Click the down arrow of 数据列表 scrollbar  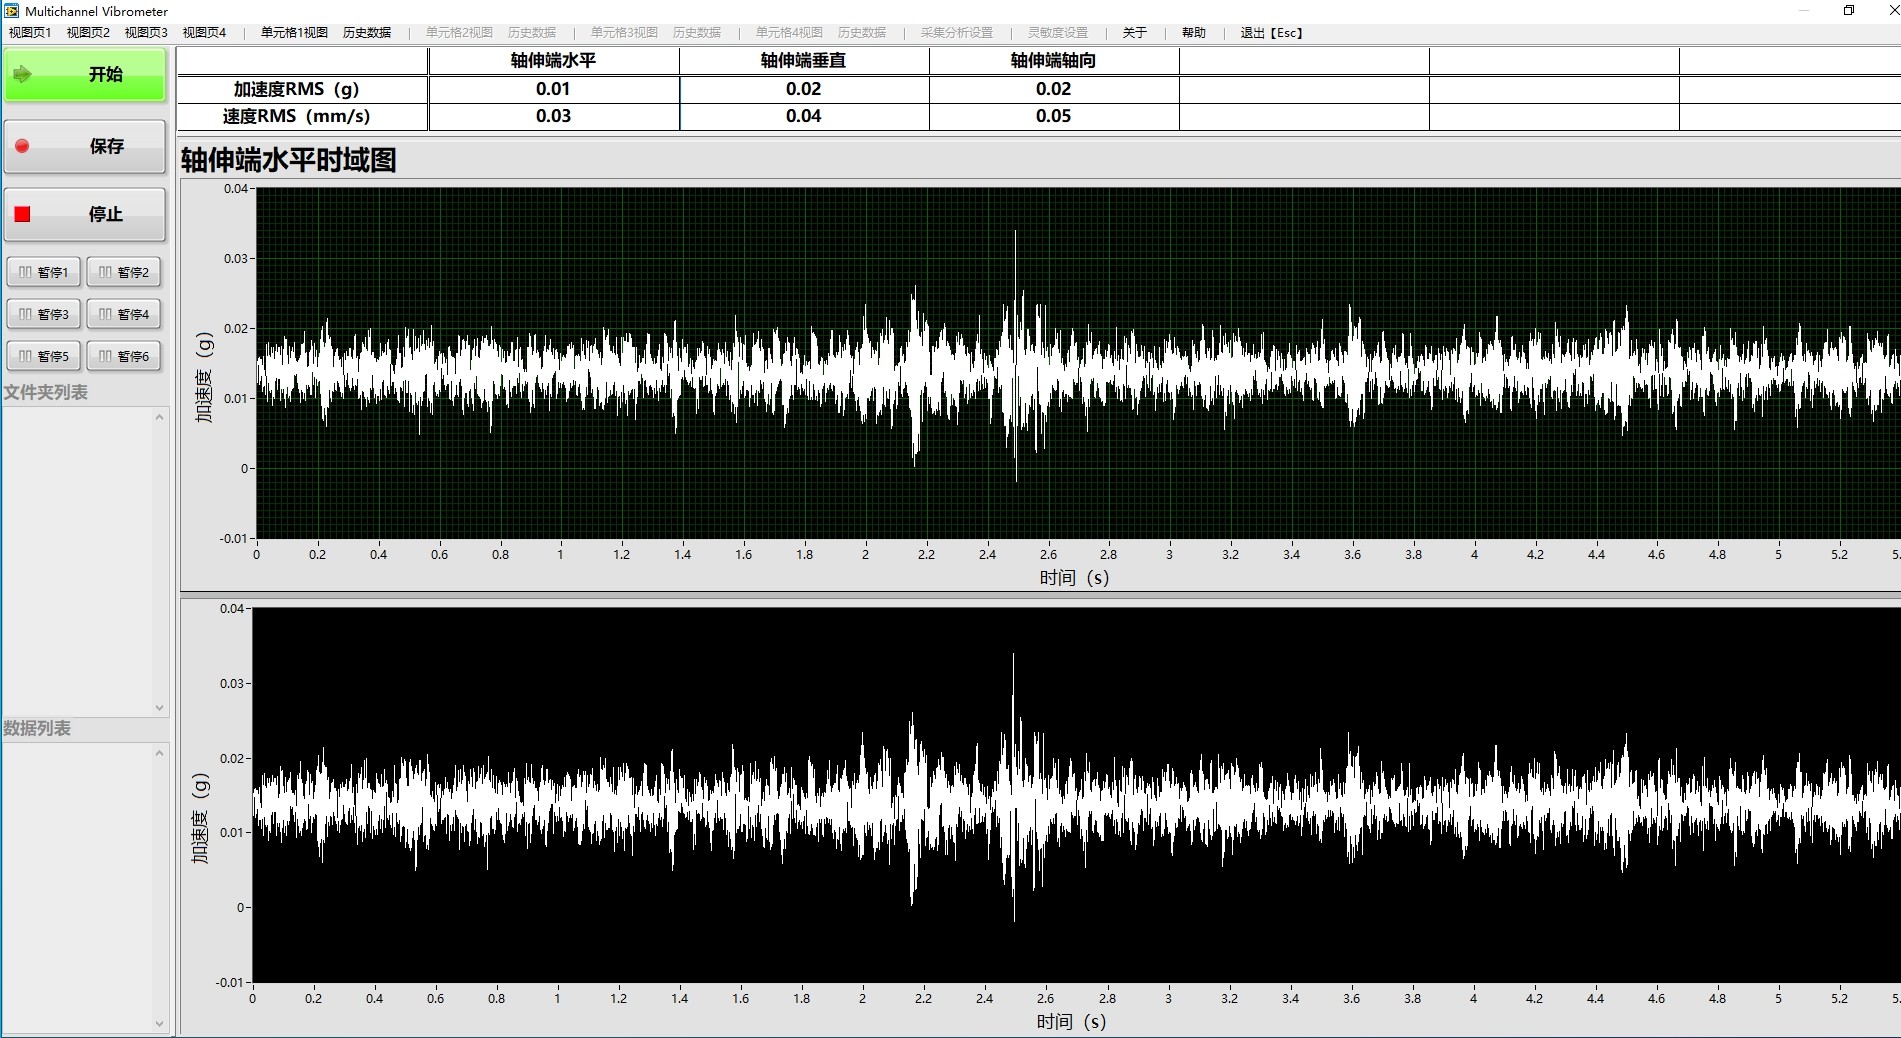point(159,1023)
